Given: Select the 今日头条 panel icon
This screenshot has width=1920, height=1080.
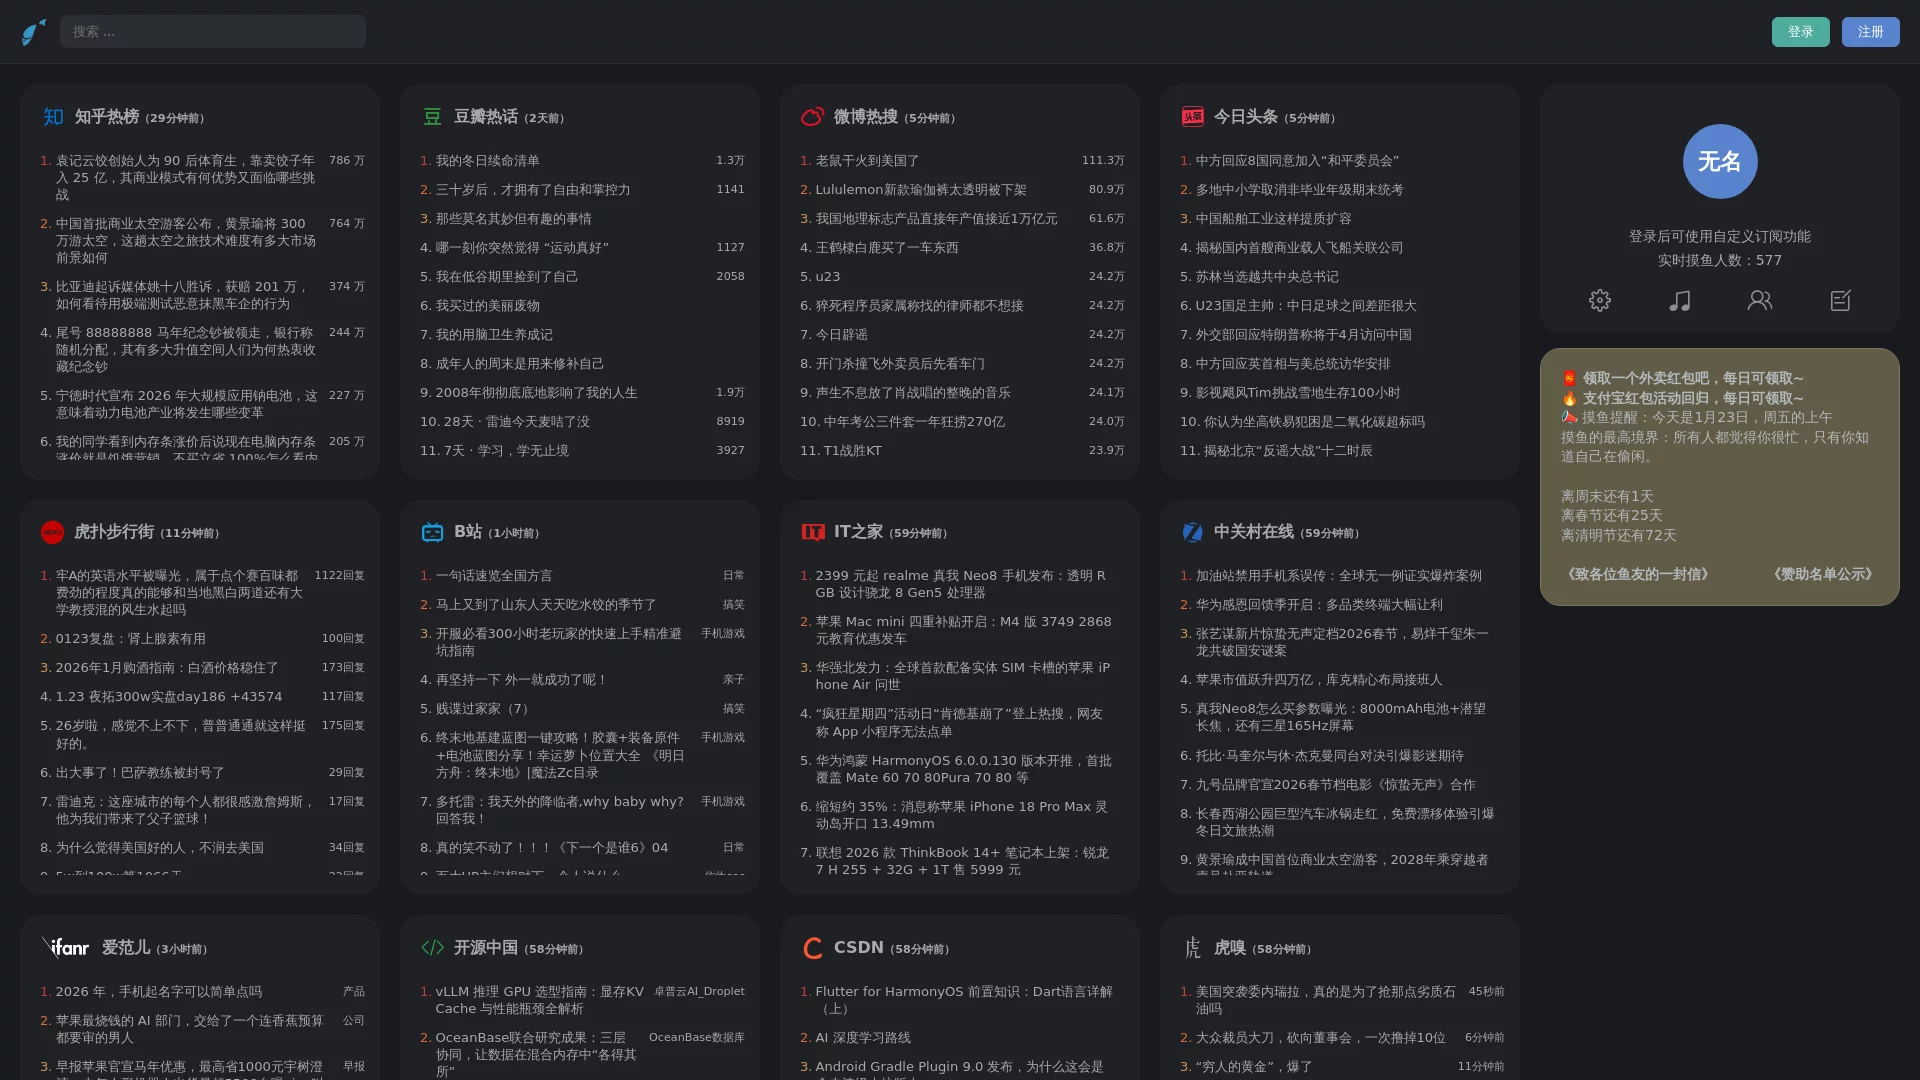Looking at the screenshot, I should click(1192, 117).
